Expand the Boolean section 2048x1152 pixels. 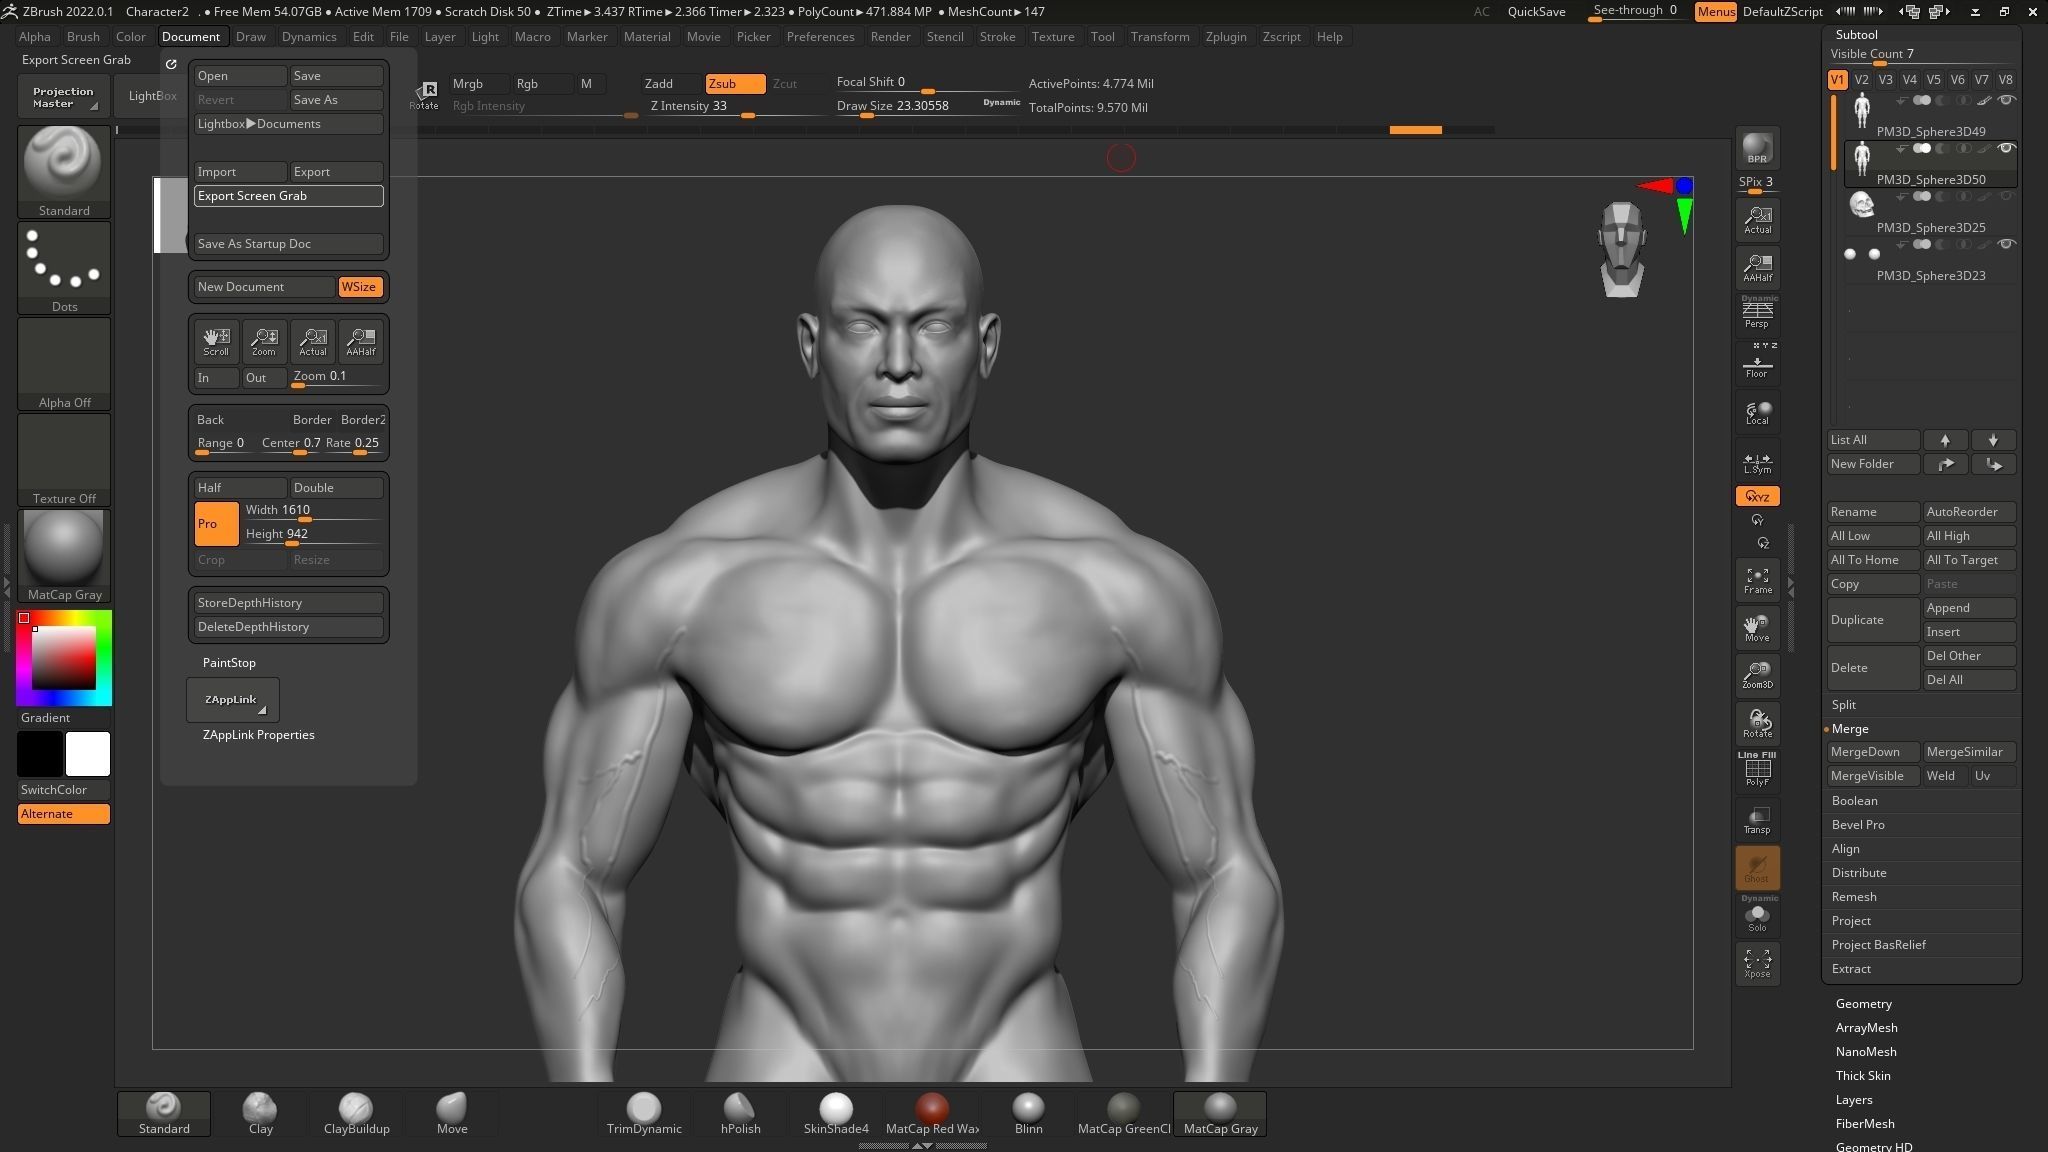click(1854, 801)
